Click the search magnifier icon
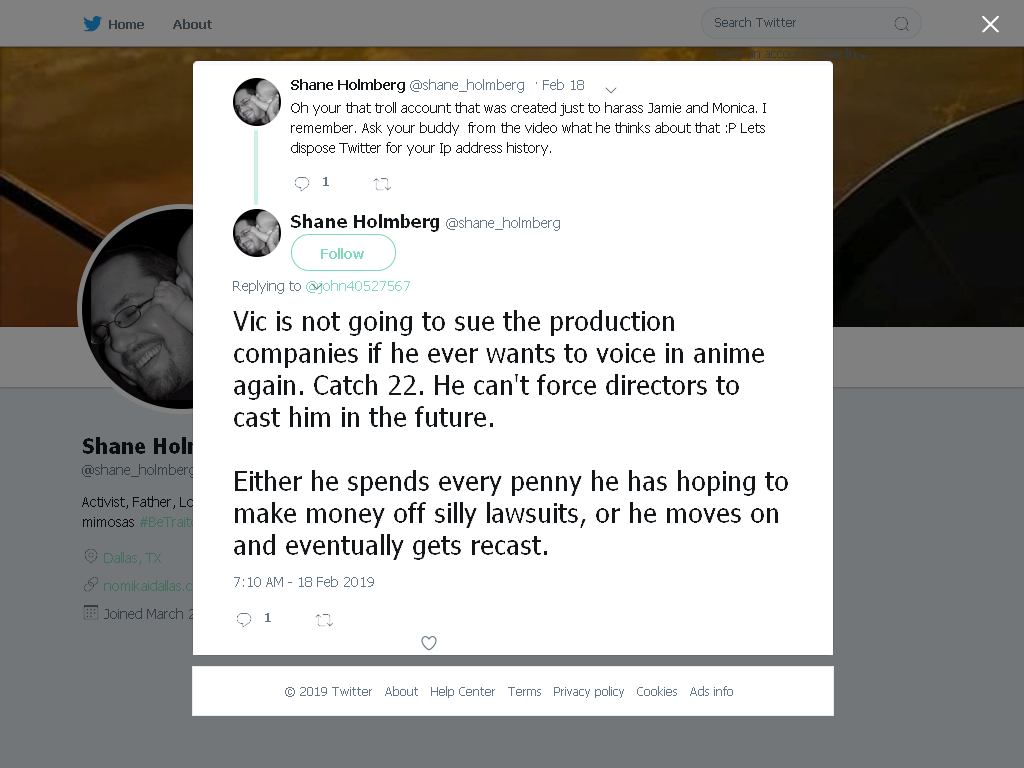This screenshot has height=768, width=1024. click(901, 24)
